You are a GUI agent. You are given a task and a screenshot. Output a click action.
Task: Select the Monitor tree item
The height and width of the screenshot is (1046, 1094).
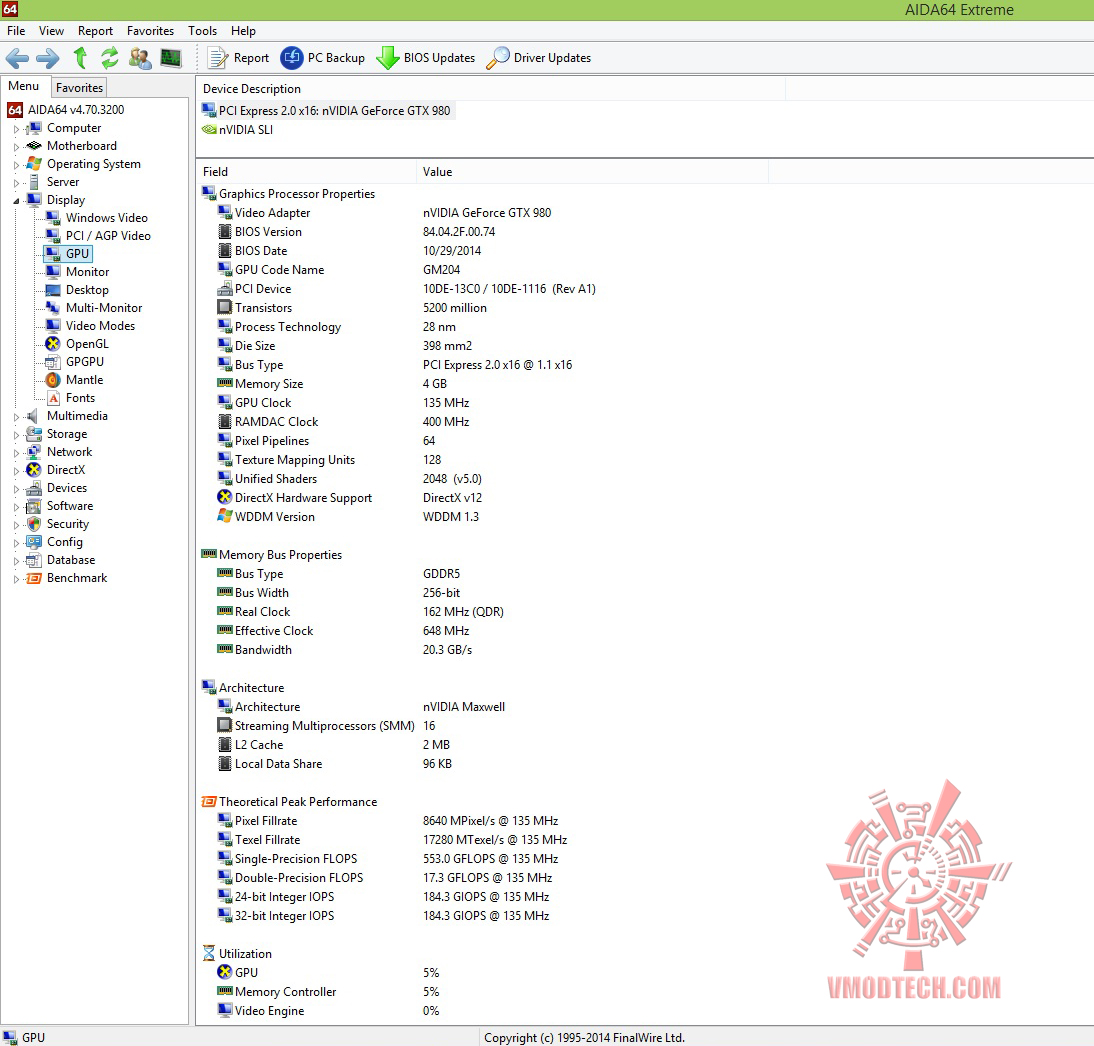[87, 271]
